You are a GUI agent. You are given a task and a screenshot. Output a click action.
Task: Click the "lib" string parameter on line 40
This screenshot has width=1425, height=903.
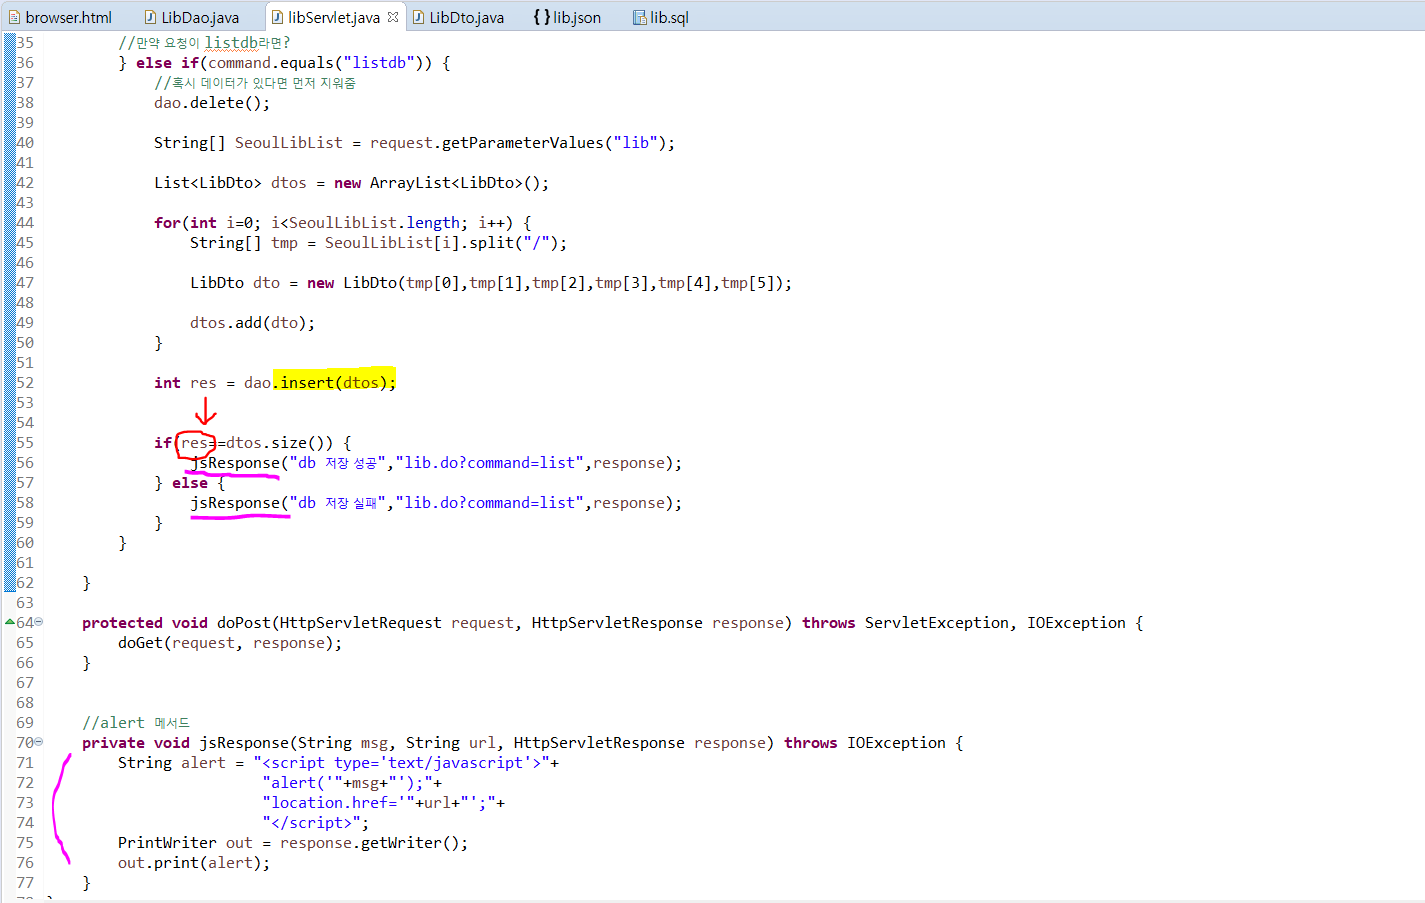pos(635,142)
